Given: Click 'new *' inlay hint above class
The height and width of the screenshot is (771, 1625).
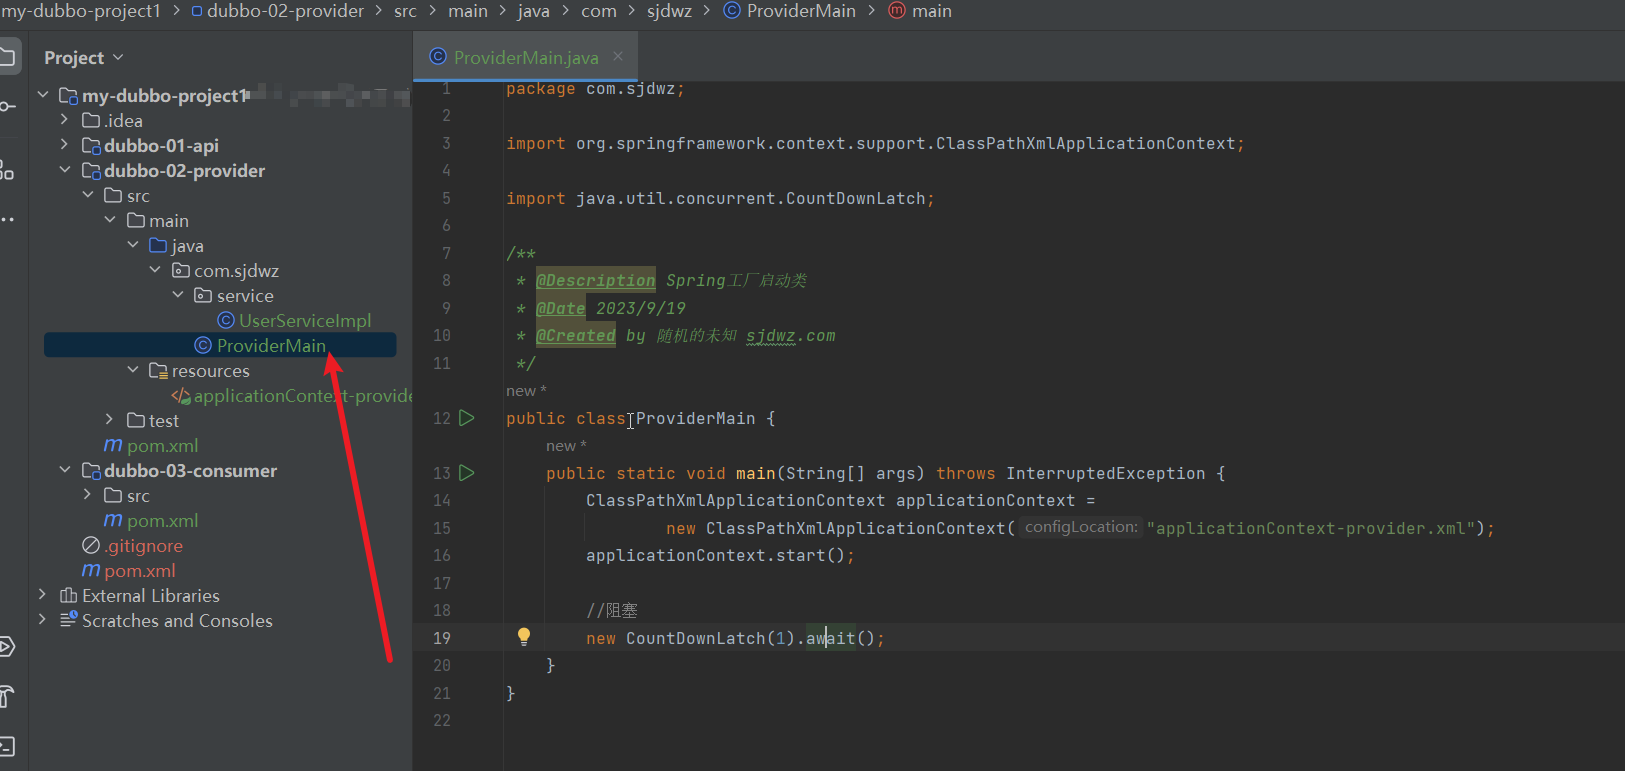Looking at the screenshot, I should pos(526,391).
